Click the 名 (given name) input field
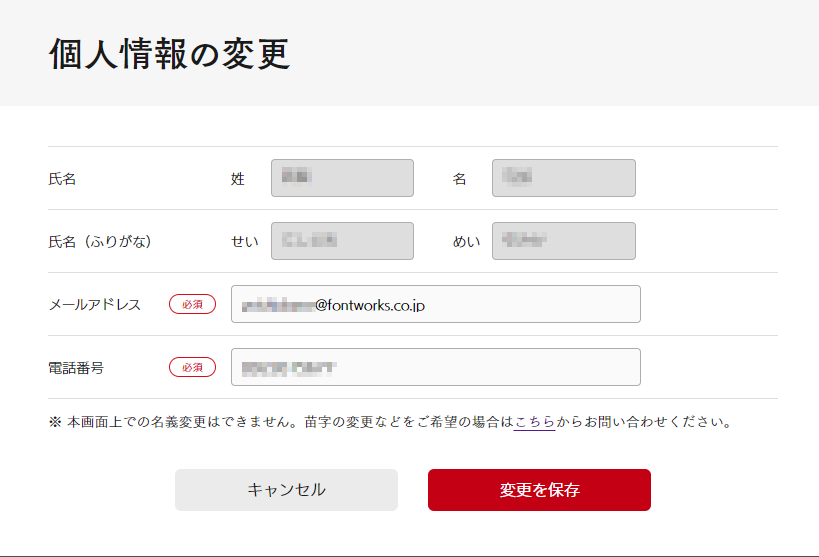The height and width of the screenshot is (557, 819). (563, 178)
